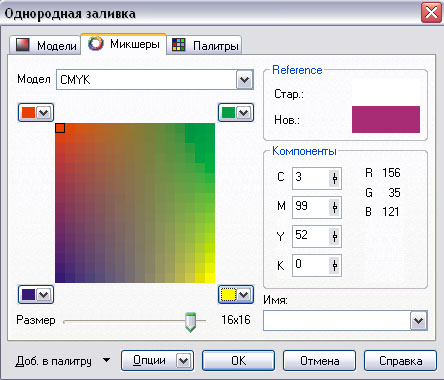444x380 pixels.
Task: Click the Размер slider thumb
Action: [x=190, y=322]
